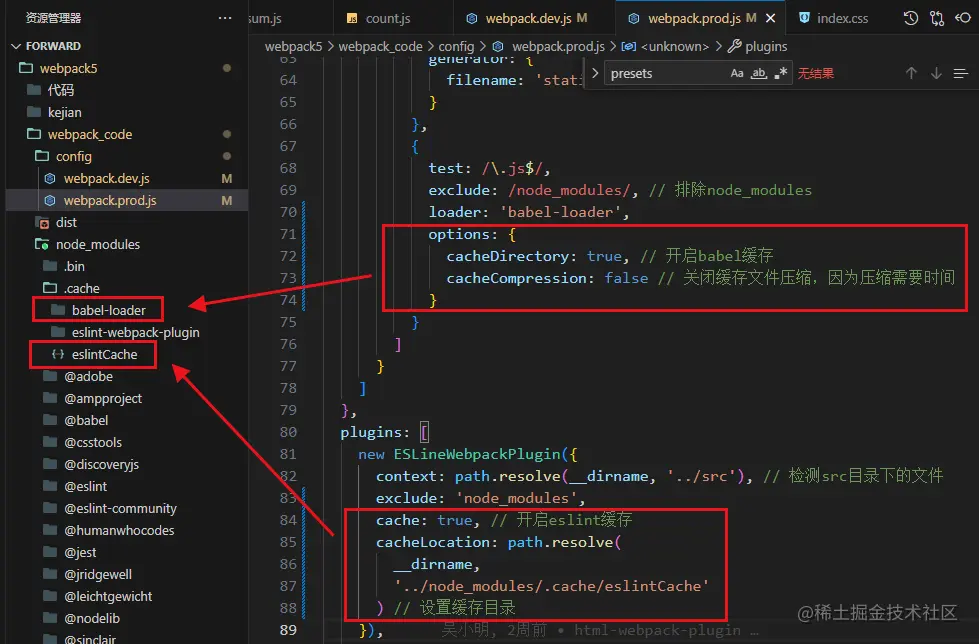This screenshot has height=644, width=979.
Task: Focus the find input containing presets
Action: pos(666,73)
